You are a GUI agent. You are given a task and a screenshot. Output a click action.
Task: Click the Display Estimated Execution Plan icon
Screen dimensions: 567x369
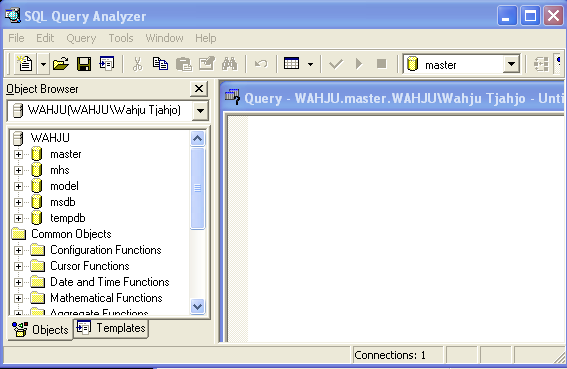click(x=541, y=65)
